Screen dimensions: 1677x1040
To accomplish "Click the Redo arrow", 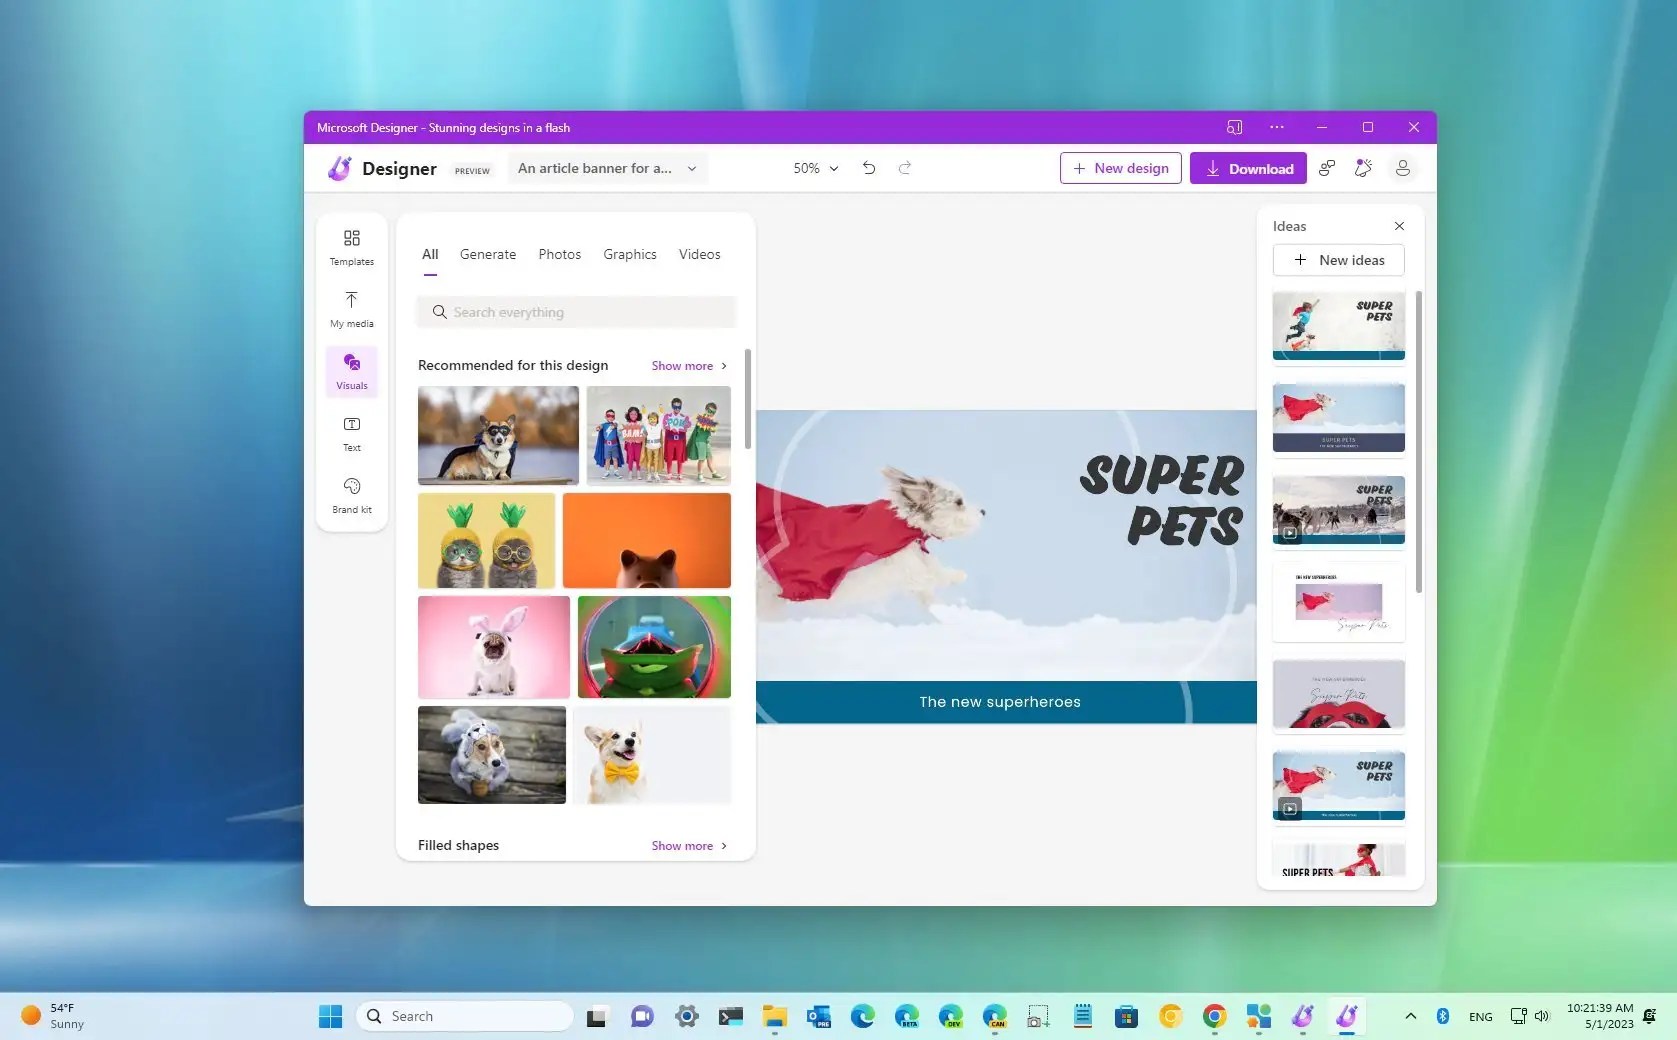I will (x=904, y=168).
